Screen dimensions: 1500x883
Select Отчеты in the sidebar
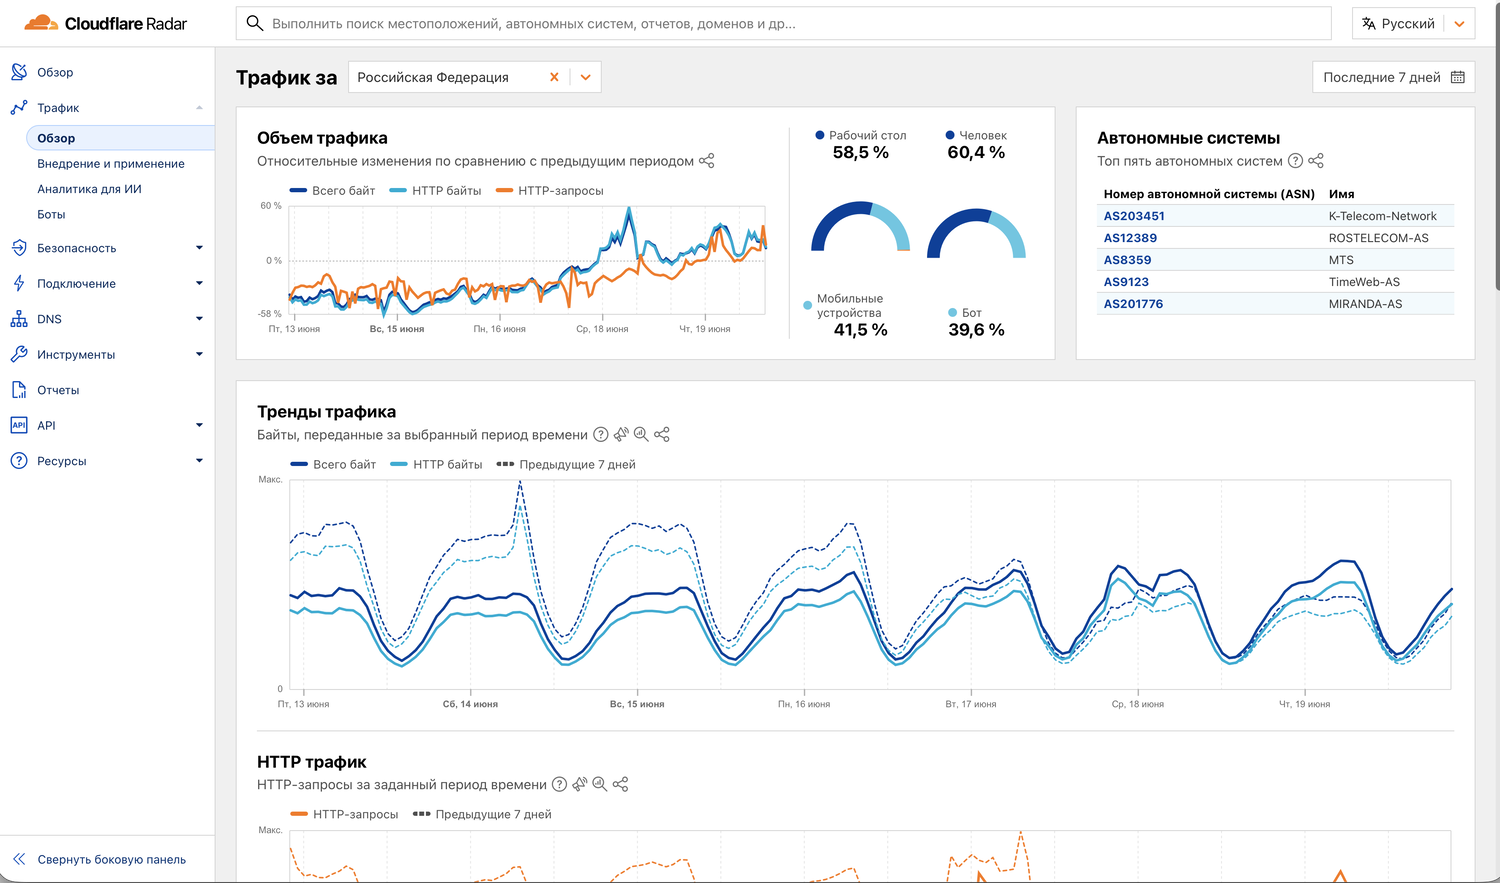(58, 390)
